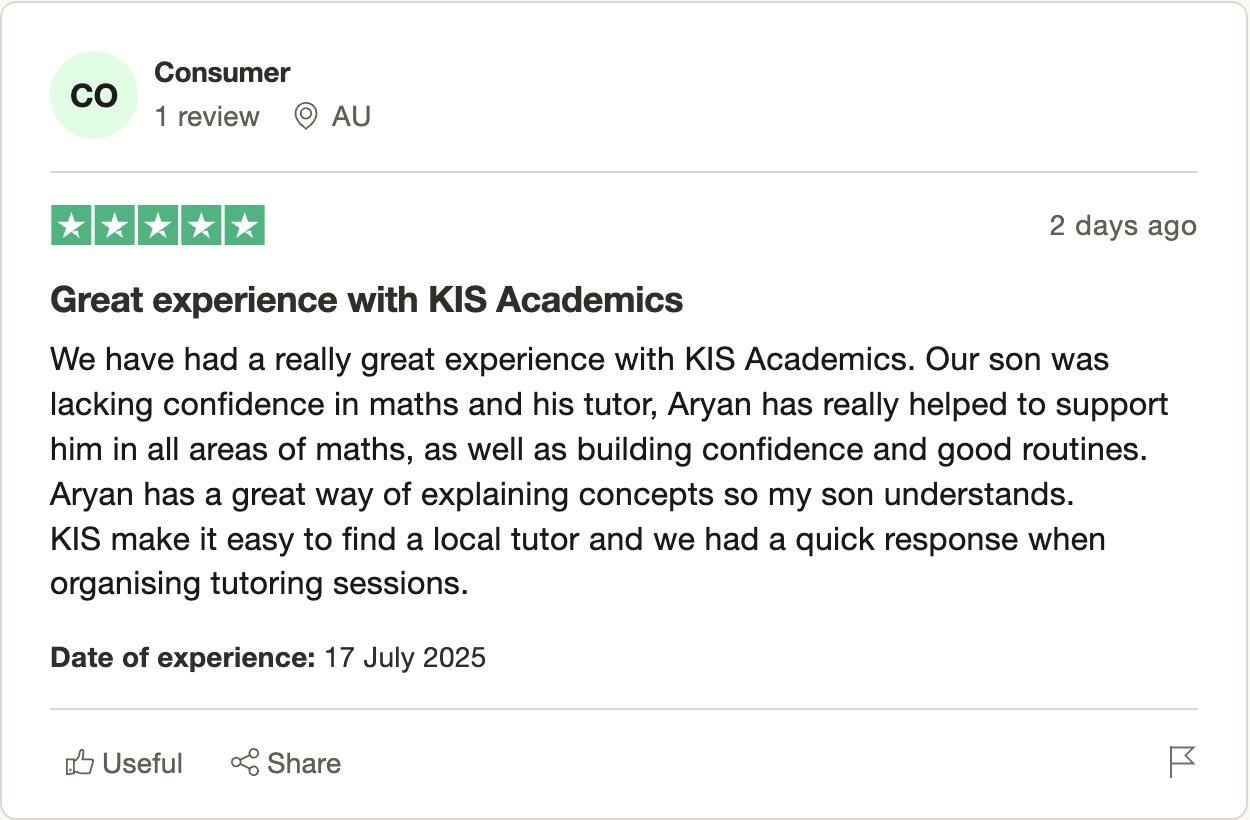Viewport: 1250px width, 820px height.
Task: Click the '2 days ago' timestamp
Action: (x=1123, y=226)
